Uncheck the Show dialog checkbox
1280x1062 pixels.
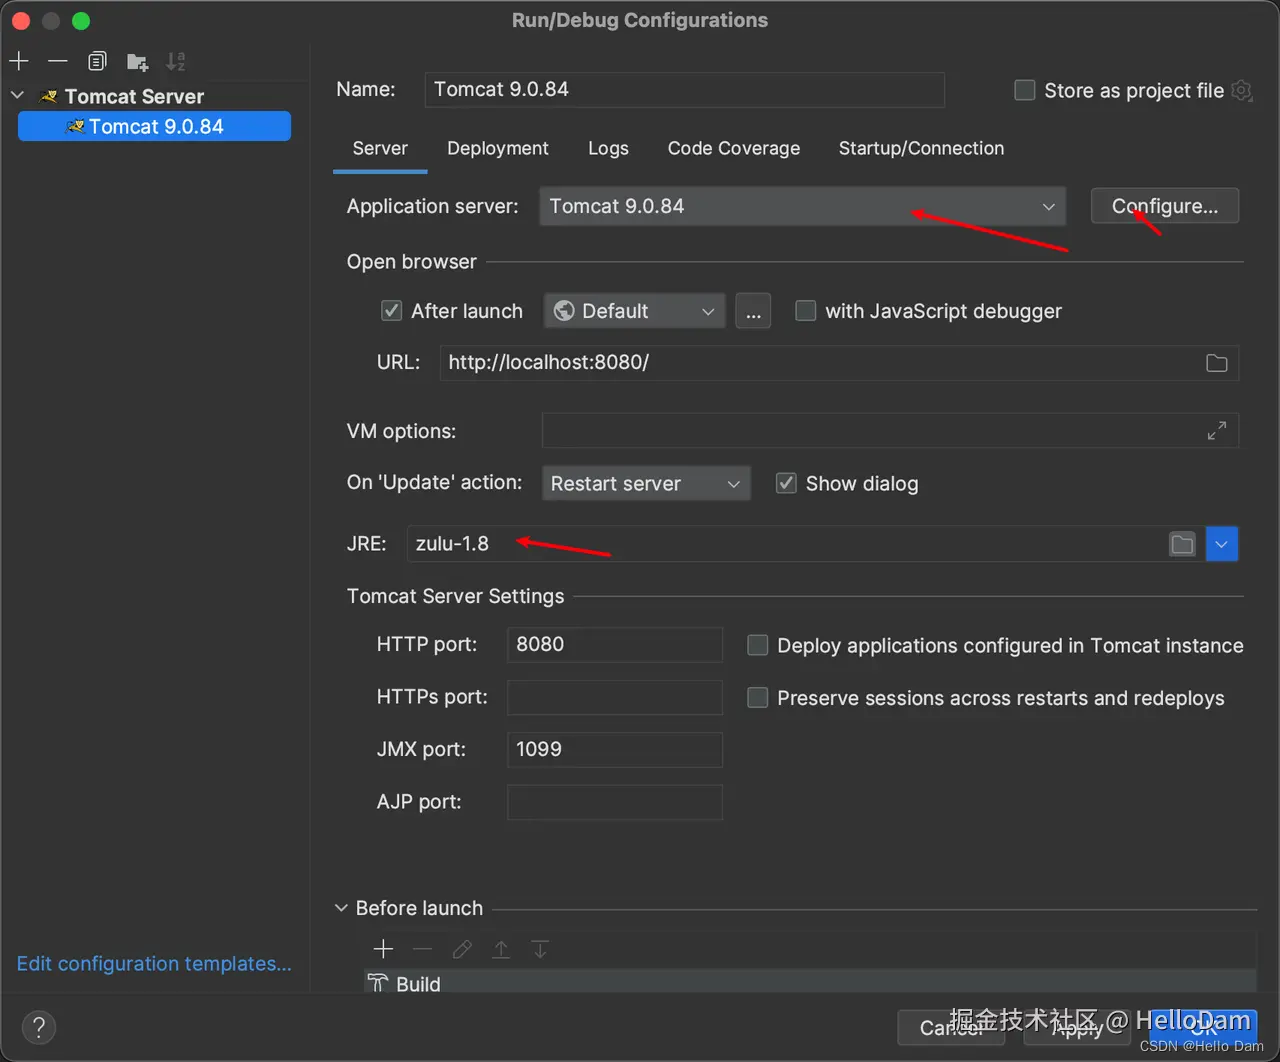pos(787,483)
